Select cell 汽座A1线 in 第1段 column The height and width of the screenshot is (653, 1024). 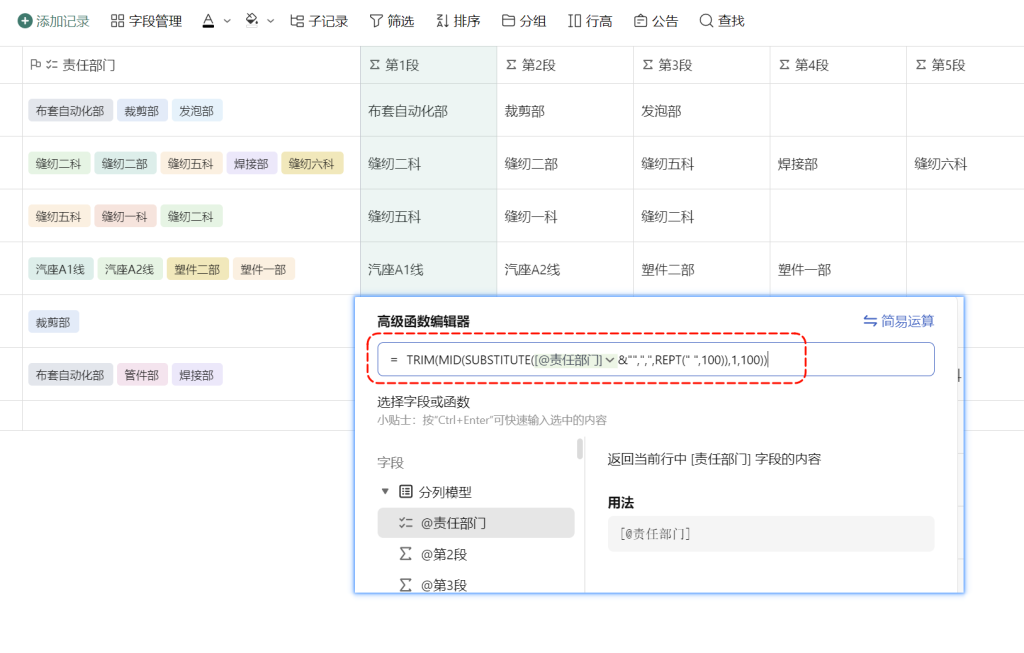pyautogui.click(x=428, y=269)
